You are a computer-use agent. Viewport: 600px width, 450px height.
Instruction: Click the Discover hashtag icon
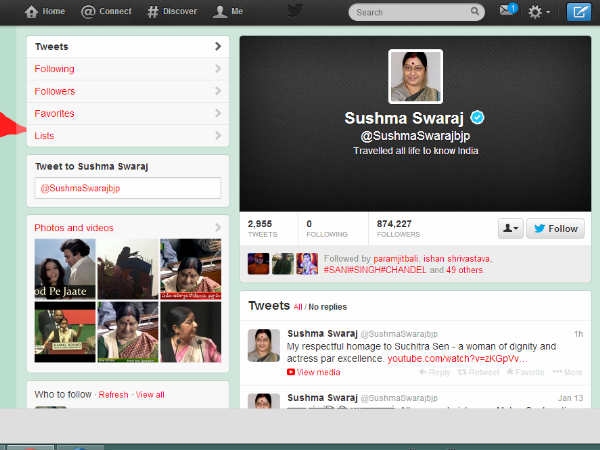point(153,12)
